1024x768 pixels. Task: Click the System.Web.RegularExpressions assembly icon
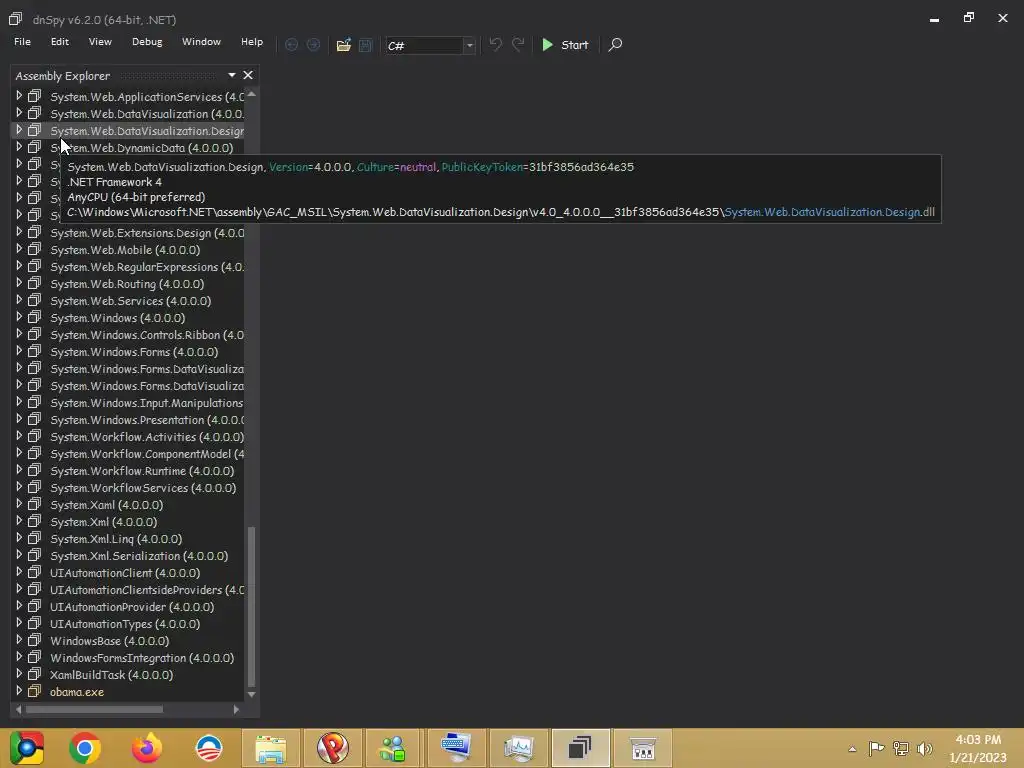(x=35, y=266)
